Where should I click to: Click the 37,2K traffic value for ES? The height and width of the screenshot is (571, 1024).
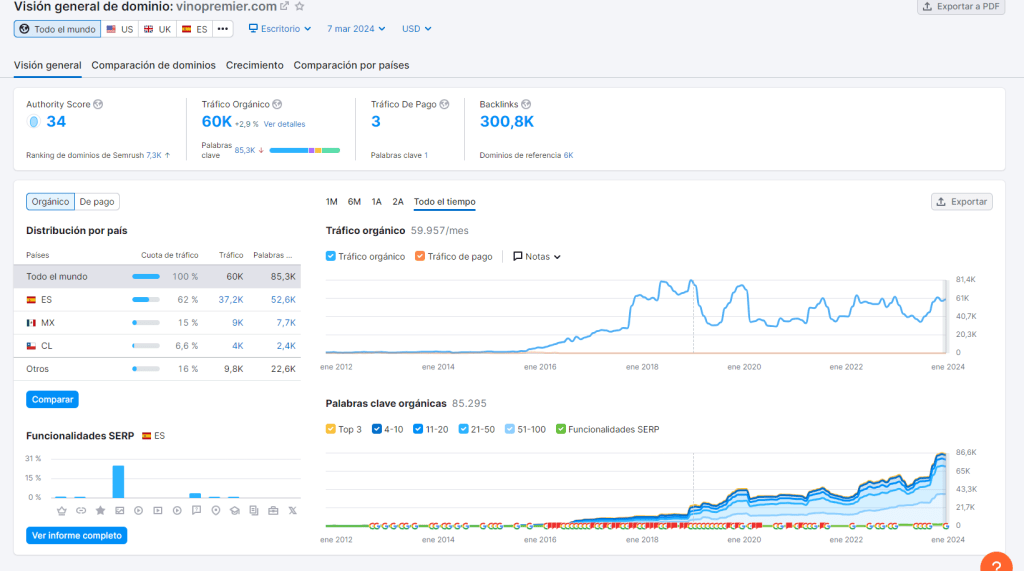[x=231, y=300]
